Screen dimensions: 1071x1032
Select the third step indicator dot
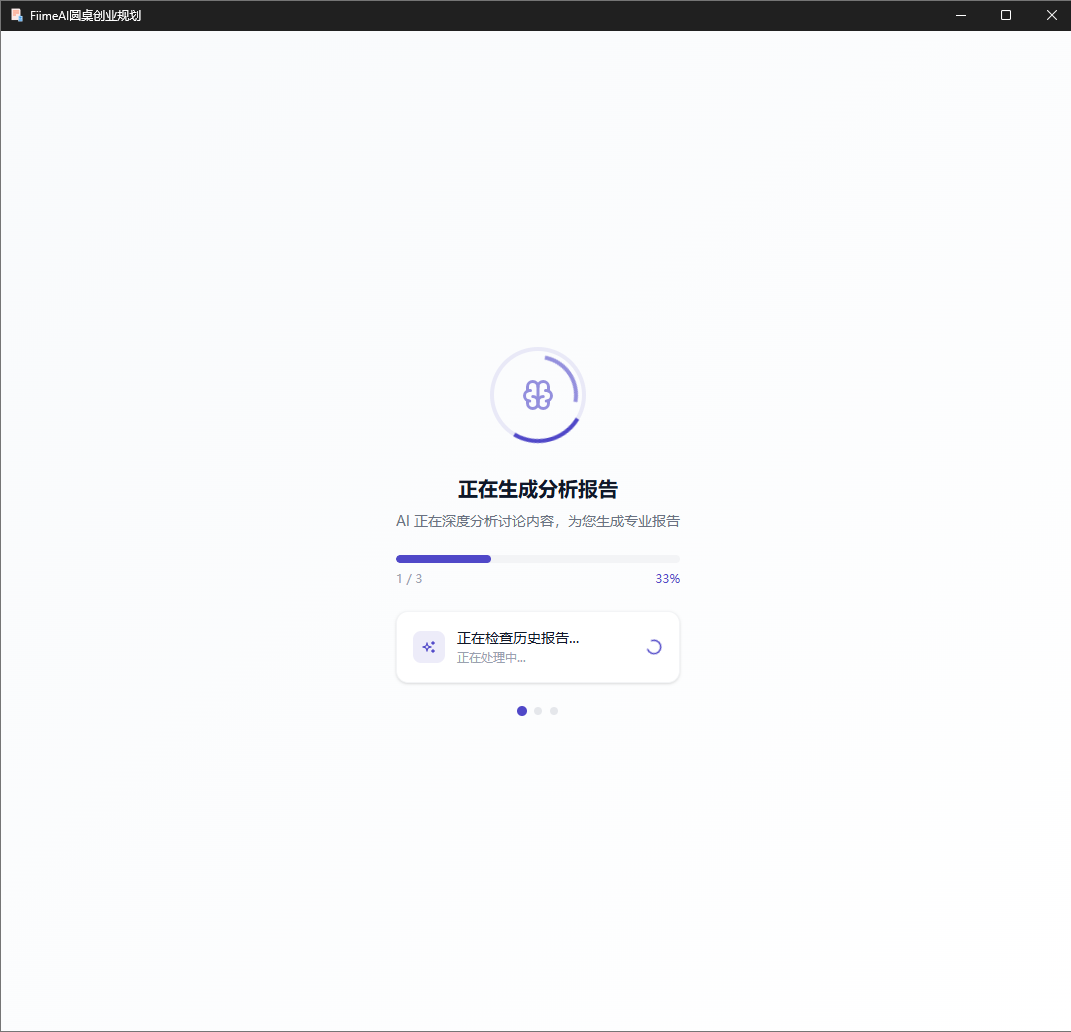(554, 711)
